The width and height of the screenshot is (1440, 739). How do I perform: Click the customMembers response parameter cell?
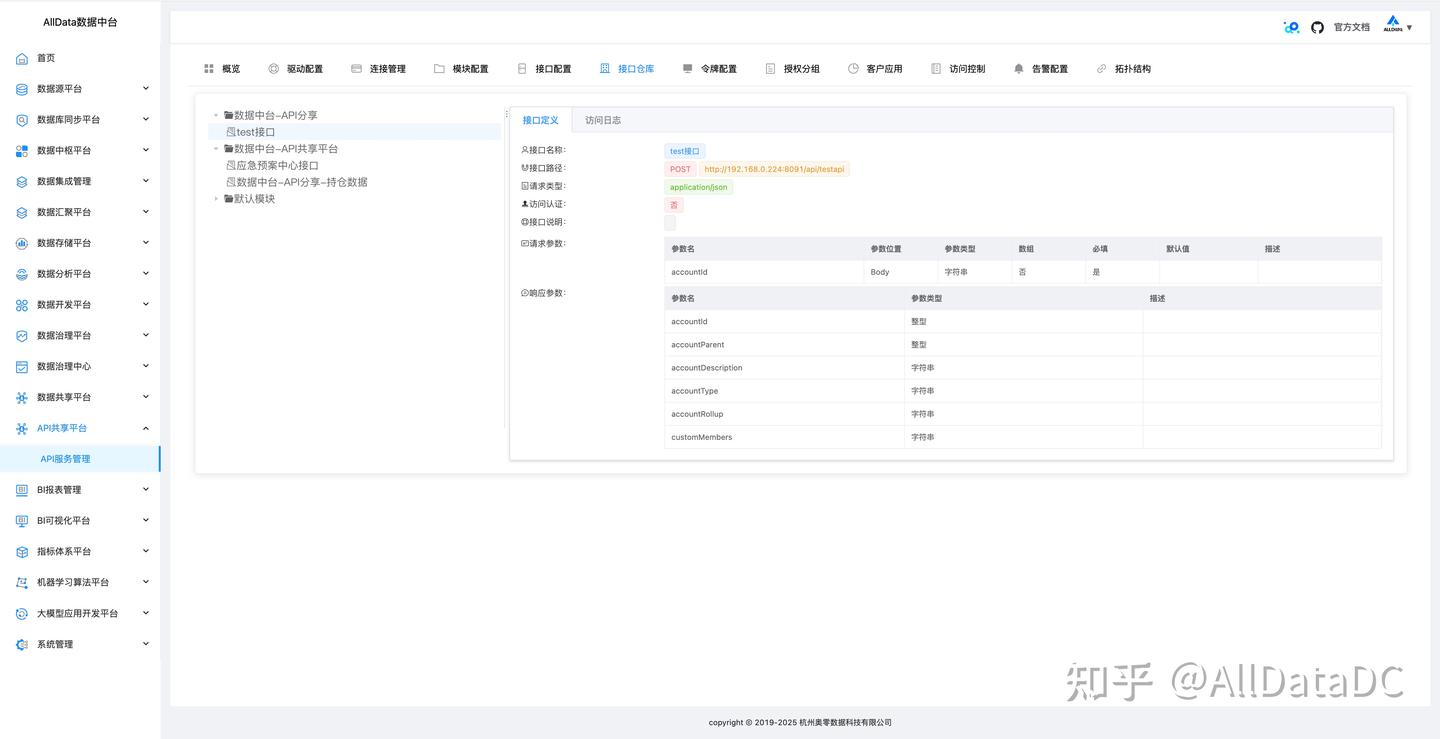[784, 437]
